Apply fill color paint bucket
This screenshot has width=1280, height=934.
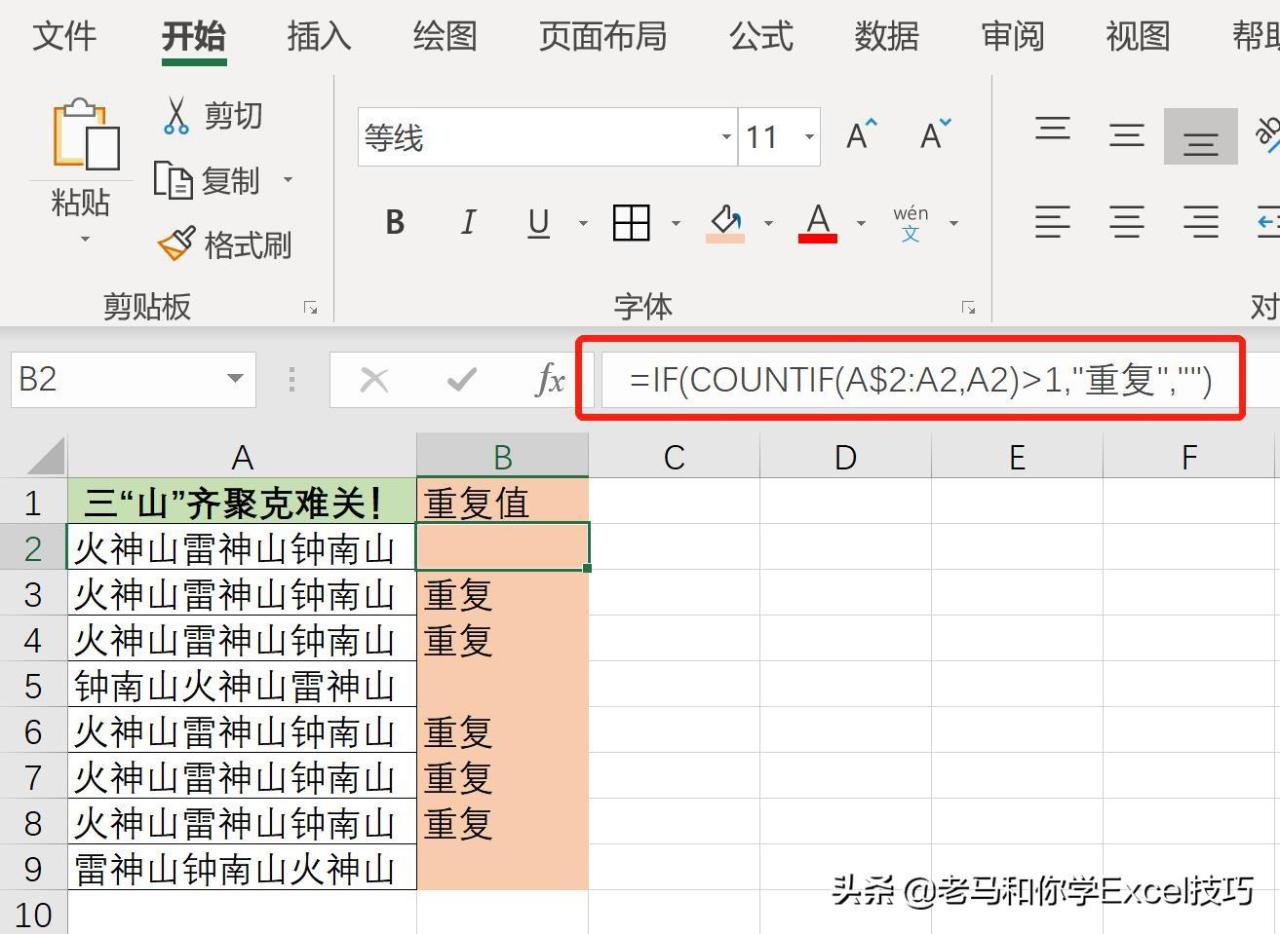725,223
